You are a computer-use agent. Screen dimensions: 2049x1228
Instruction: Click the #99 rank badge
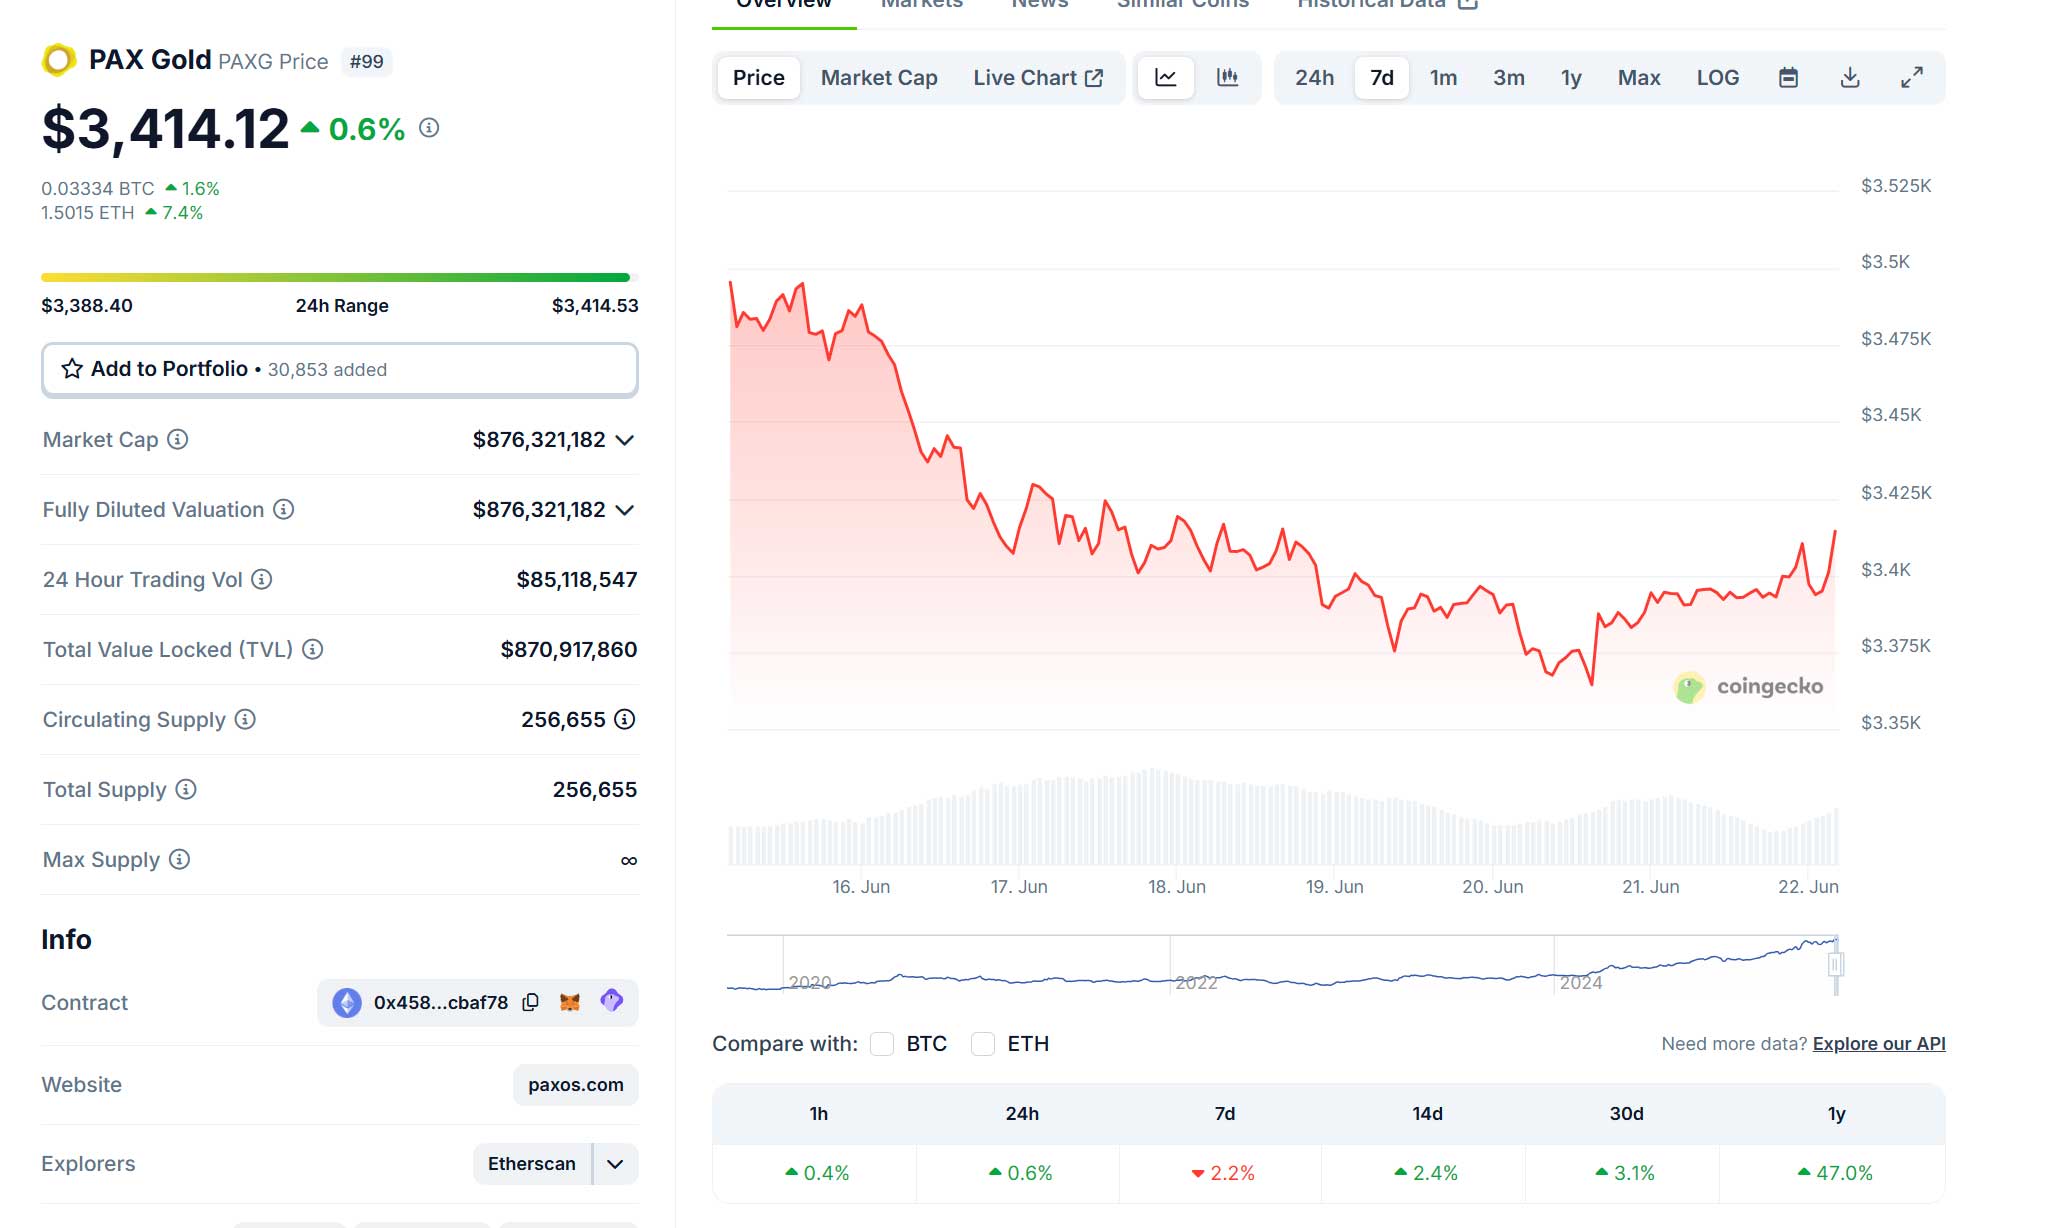367,61
